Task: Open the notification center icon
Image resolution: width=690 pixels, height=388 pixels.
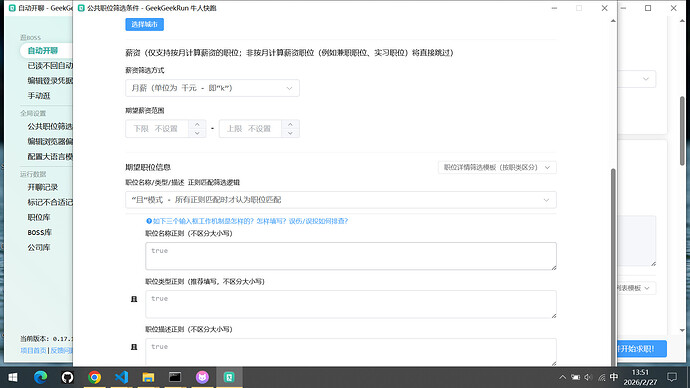Action: pos(672,377)
